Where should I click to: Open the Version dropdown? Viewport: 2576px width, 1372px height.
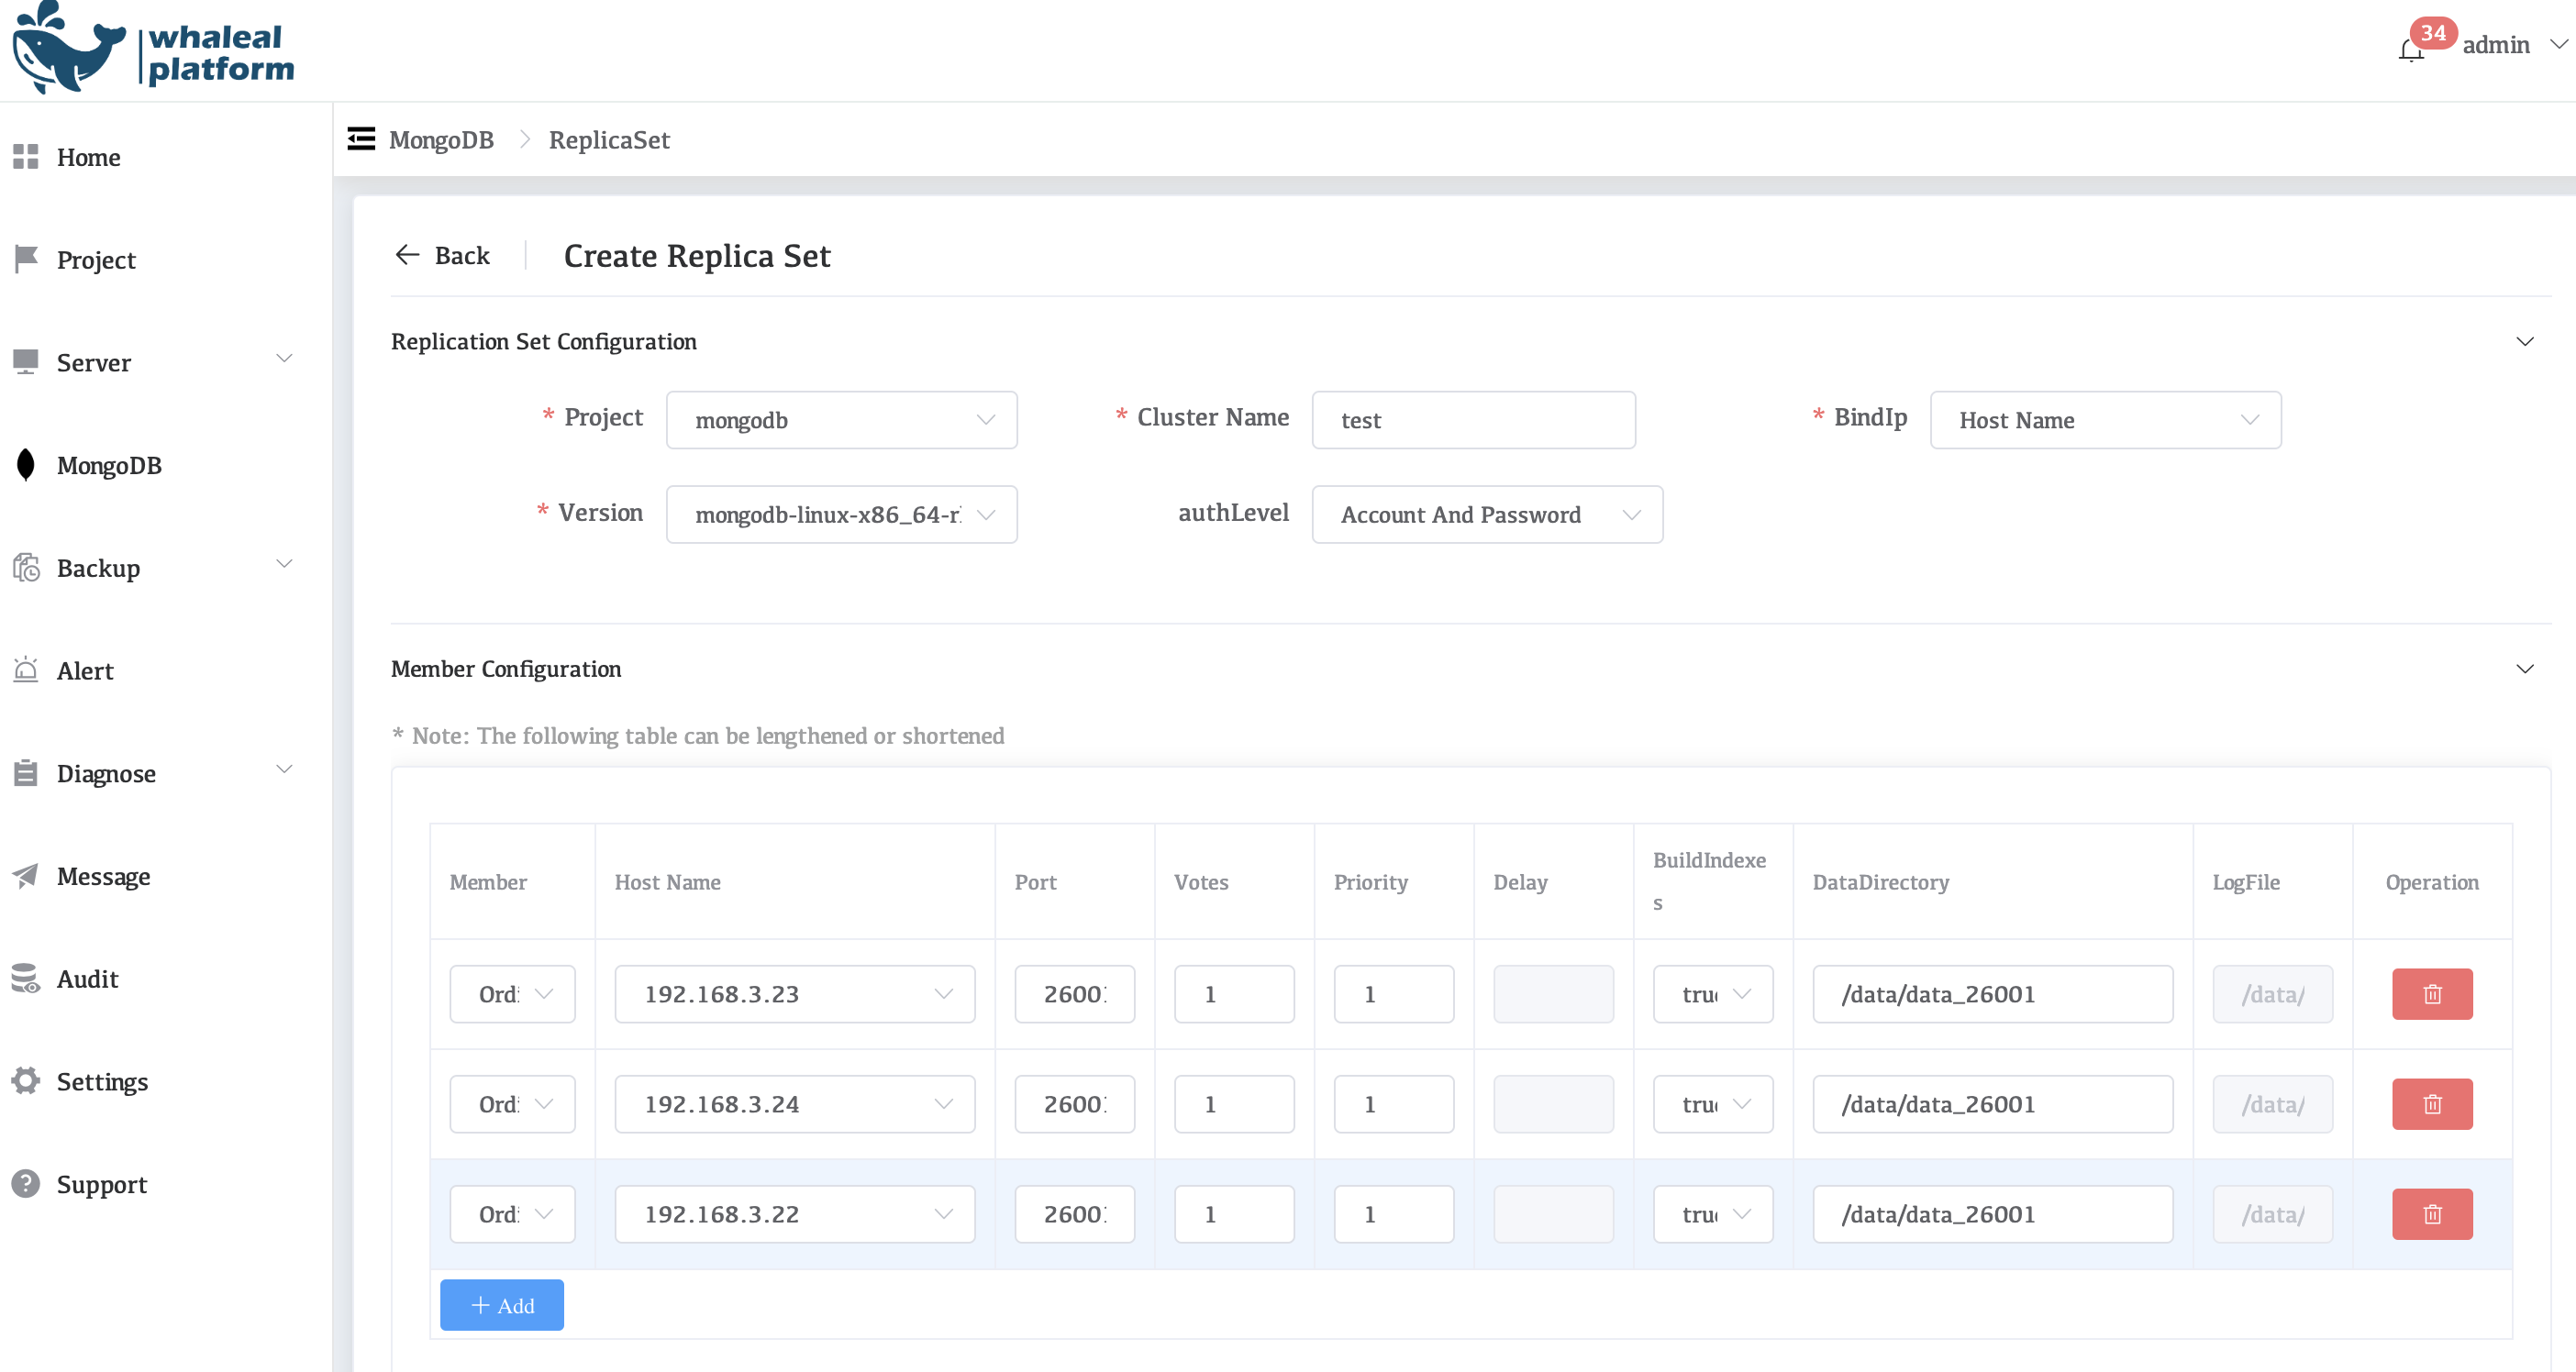[x=841, y=515]
